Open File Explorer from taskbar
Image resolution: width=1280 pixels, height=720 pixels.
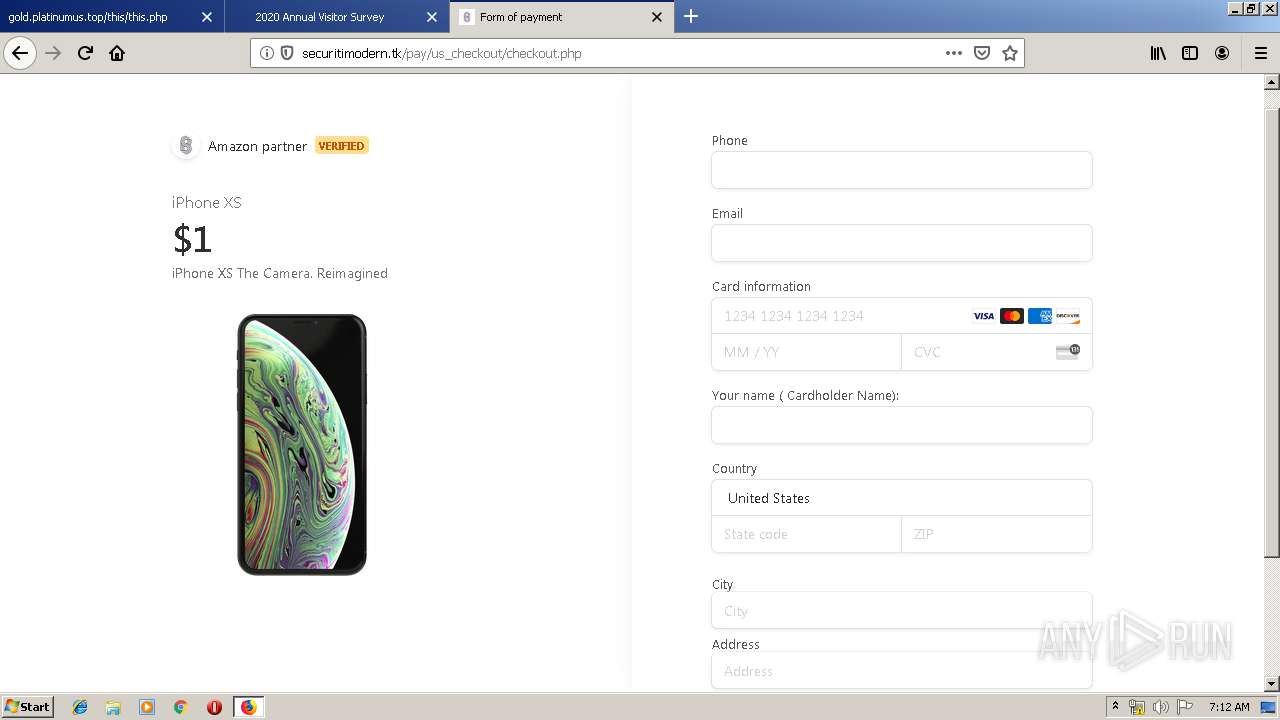tap(113, 707)
